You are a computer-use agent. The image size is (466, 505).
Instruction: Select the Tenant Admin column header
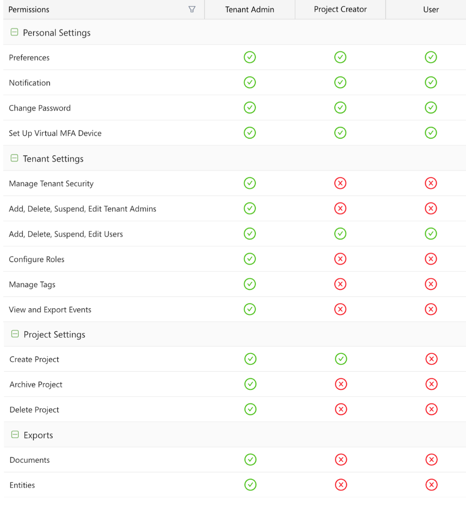coord(250,9)
